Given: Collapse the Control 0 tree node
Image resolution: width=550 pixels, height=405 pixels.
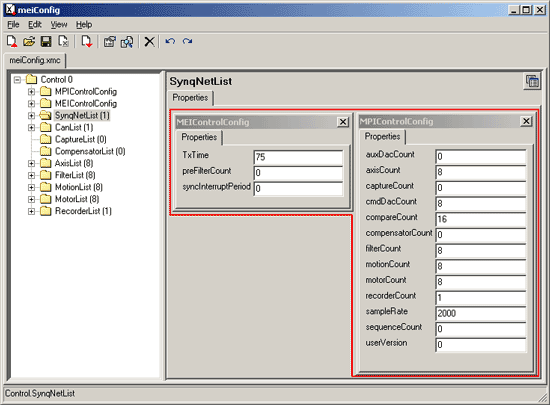Looking at the screenshot, I should click(17, 80).
